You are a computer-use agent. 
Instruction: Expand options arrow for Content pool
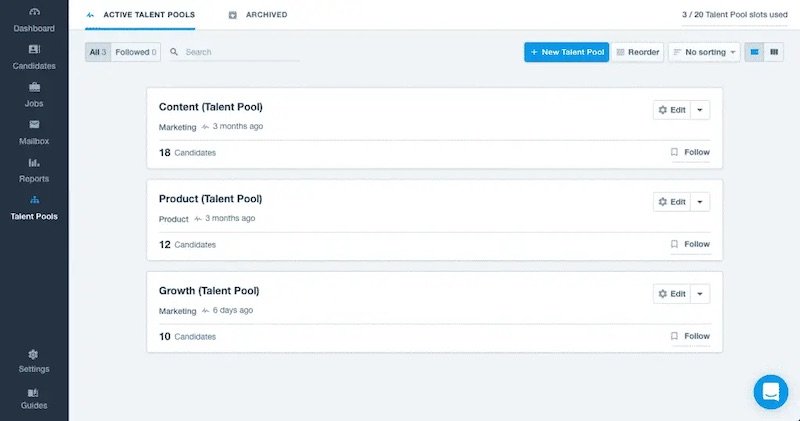click(700, 110)
